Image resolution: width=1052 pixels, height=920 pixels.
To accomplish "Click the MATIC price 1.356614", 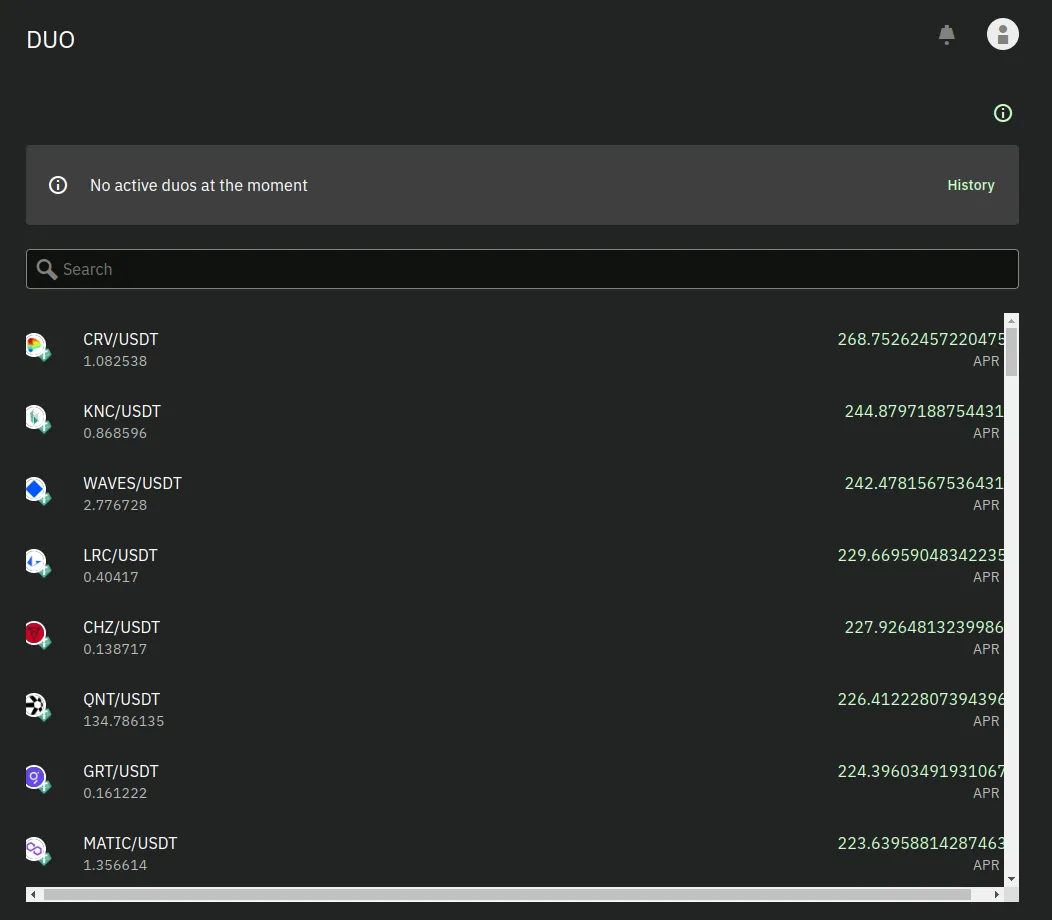I will point(115,865).
